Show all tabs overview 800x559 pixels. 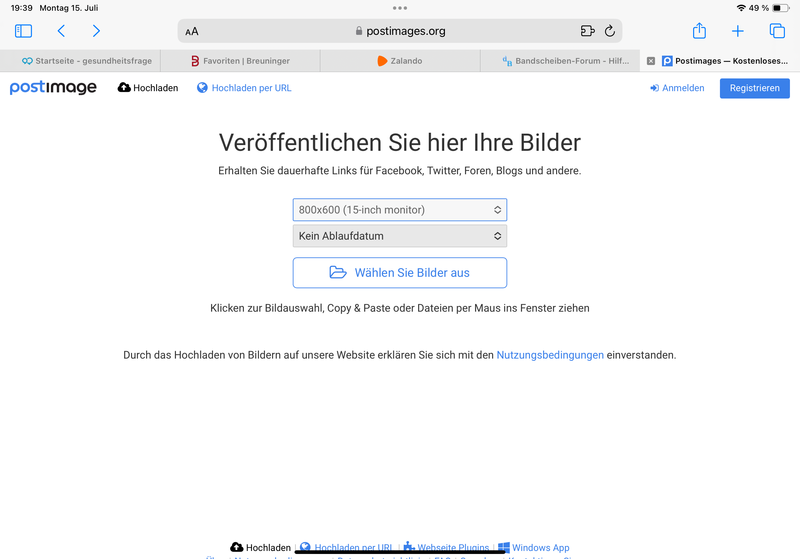tap(777, 31)
